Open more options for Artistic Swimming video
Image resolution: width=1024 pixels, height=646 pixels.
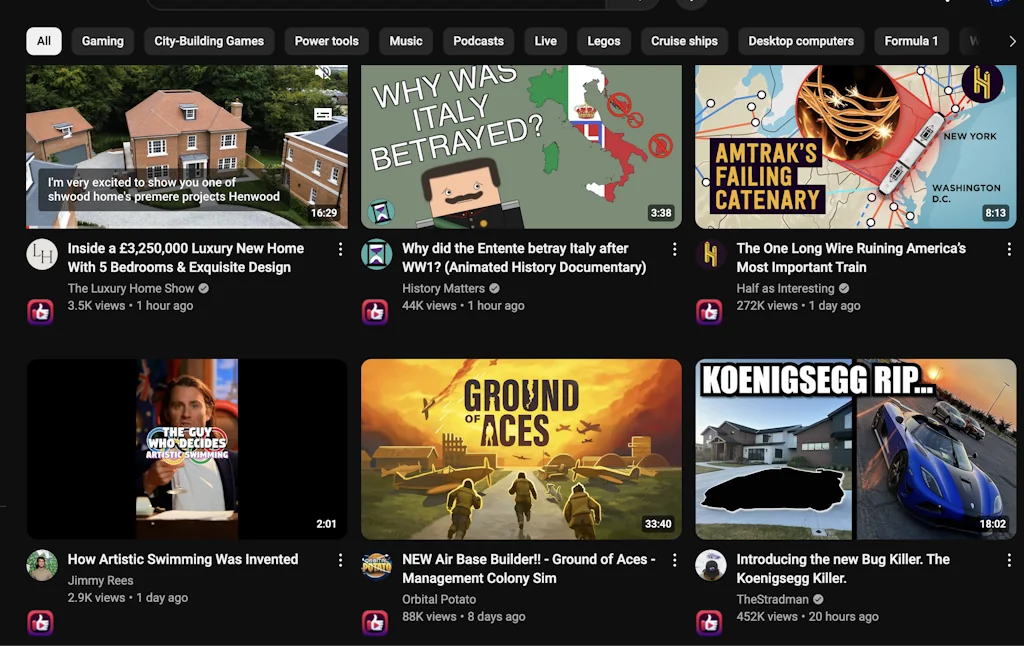tap(340, 560)
